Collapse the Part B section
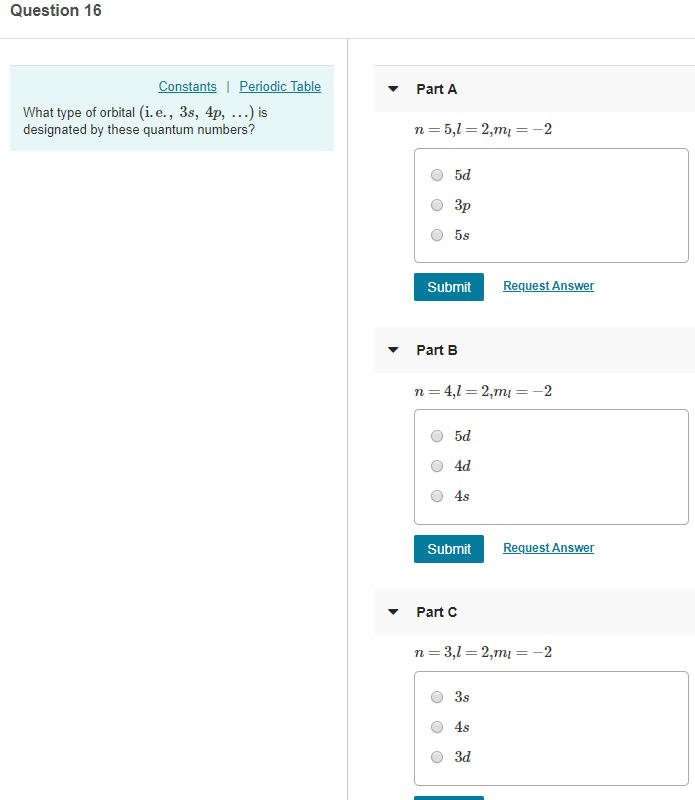The image size is (695, 800). click(x=393, y=350)
